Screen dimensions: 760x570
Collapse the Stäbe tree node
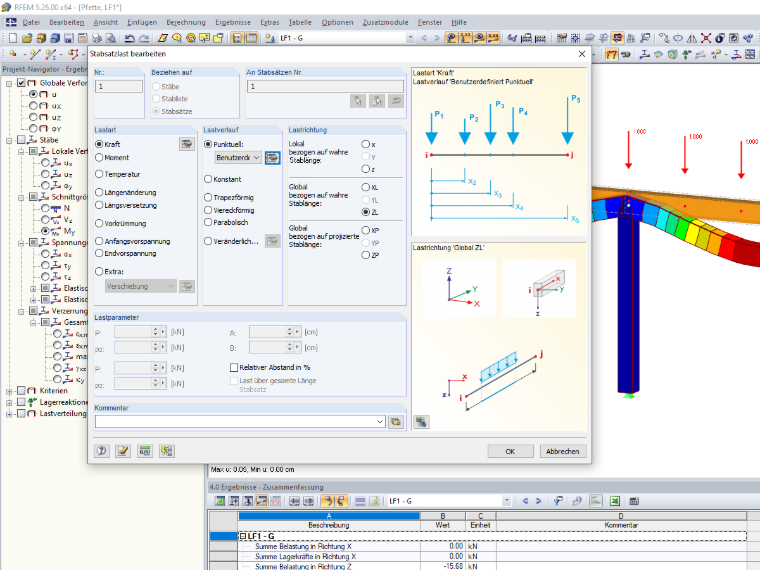(x=9, y=141)
